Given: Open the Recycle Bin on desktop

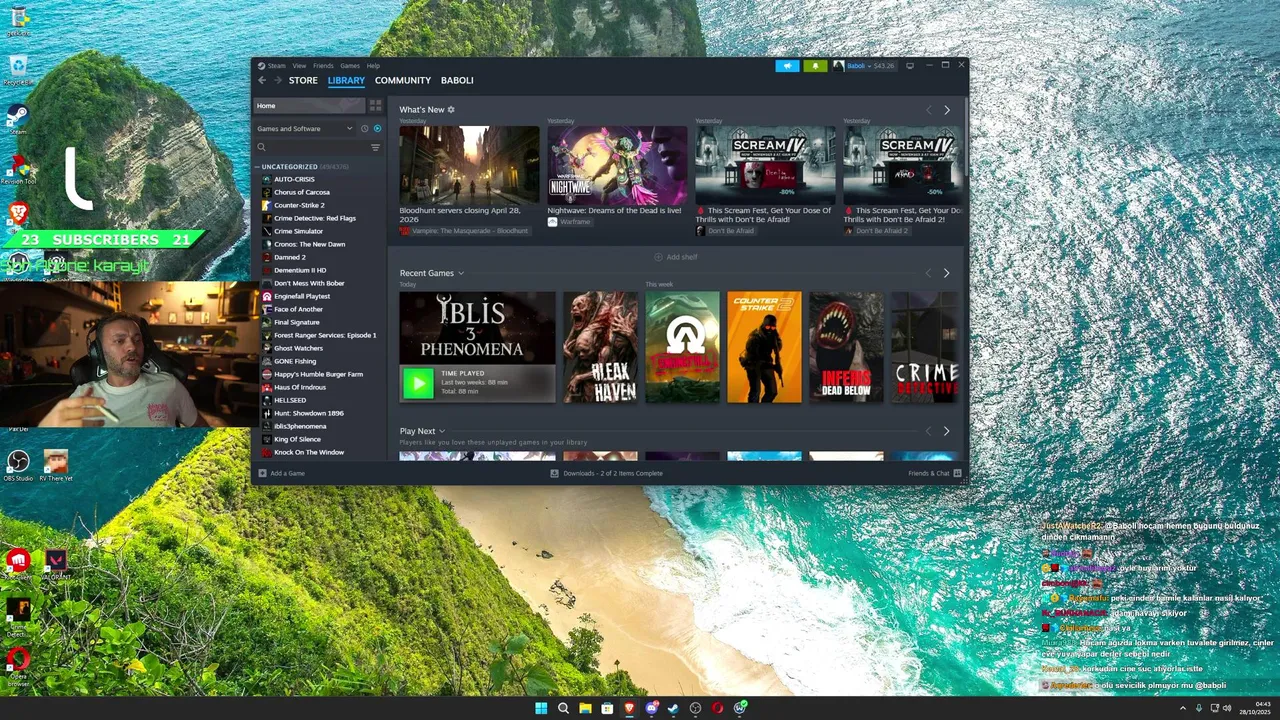Looking at the screenshot, I should (x=17, y=70).
